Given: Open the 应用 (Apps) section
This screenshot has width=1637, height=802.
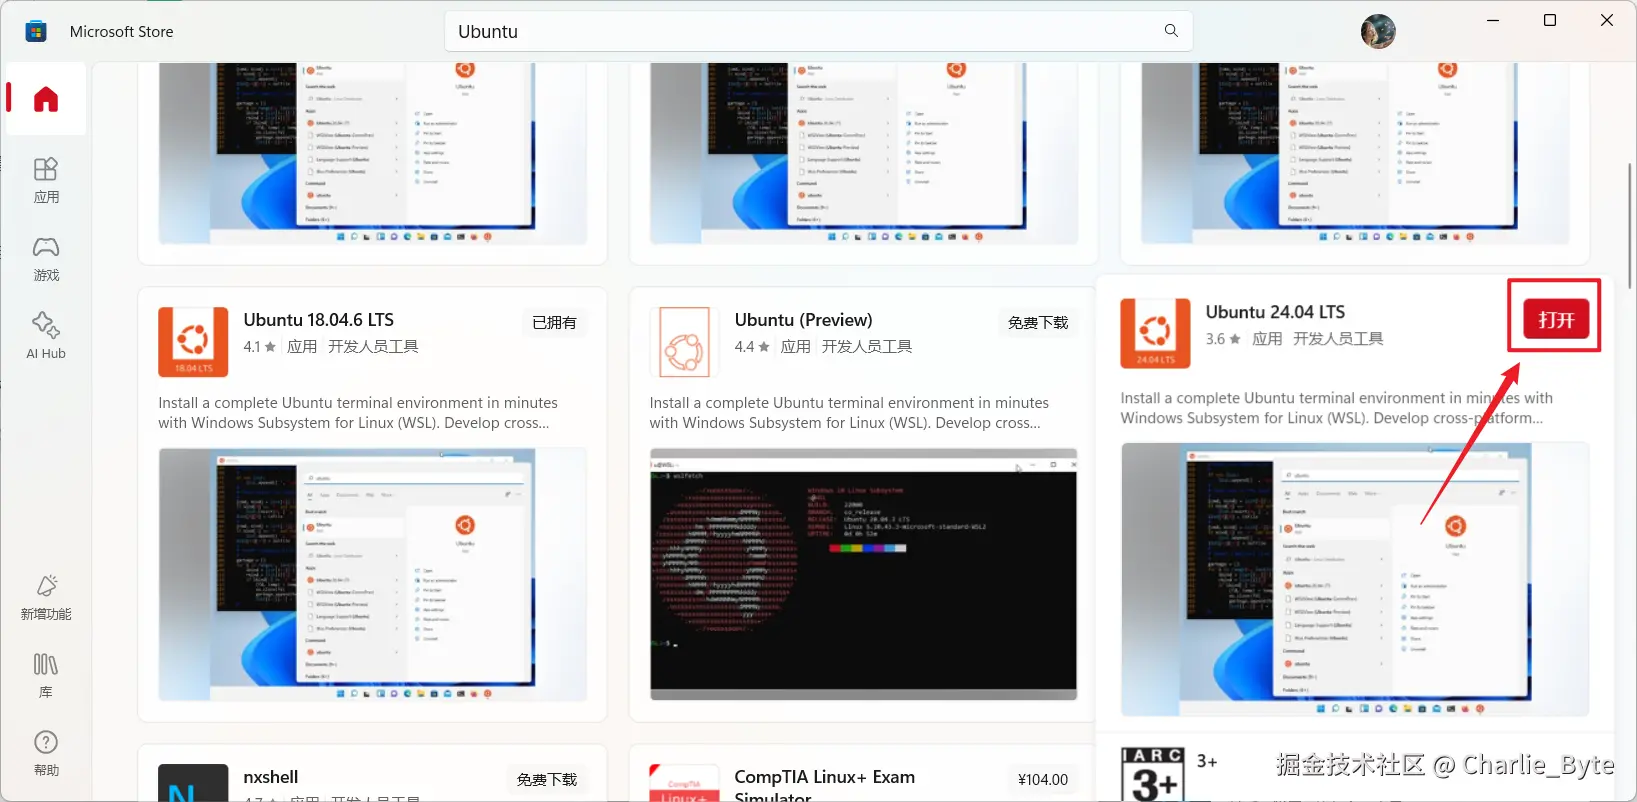Looking at the screenshot, I should coord(46,181).
